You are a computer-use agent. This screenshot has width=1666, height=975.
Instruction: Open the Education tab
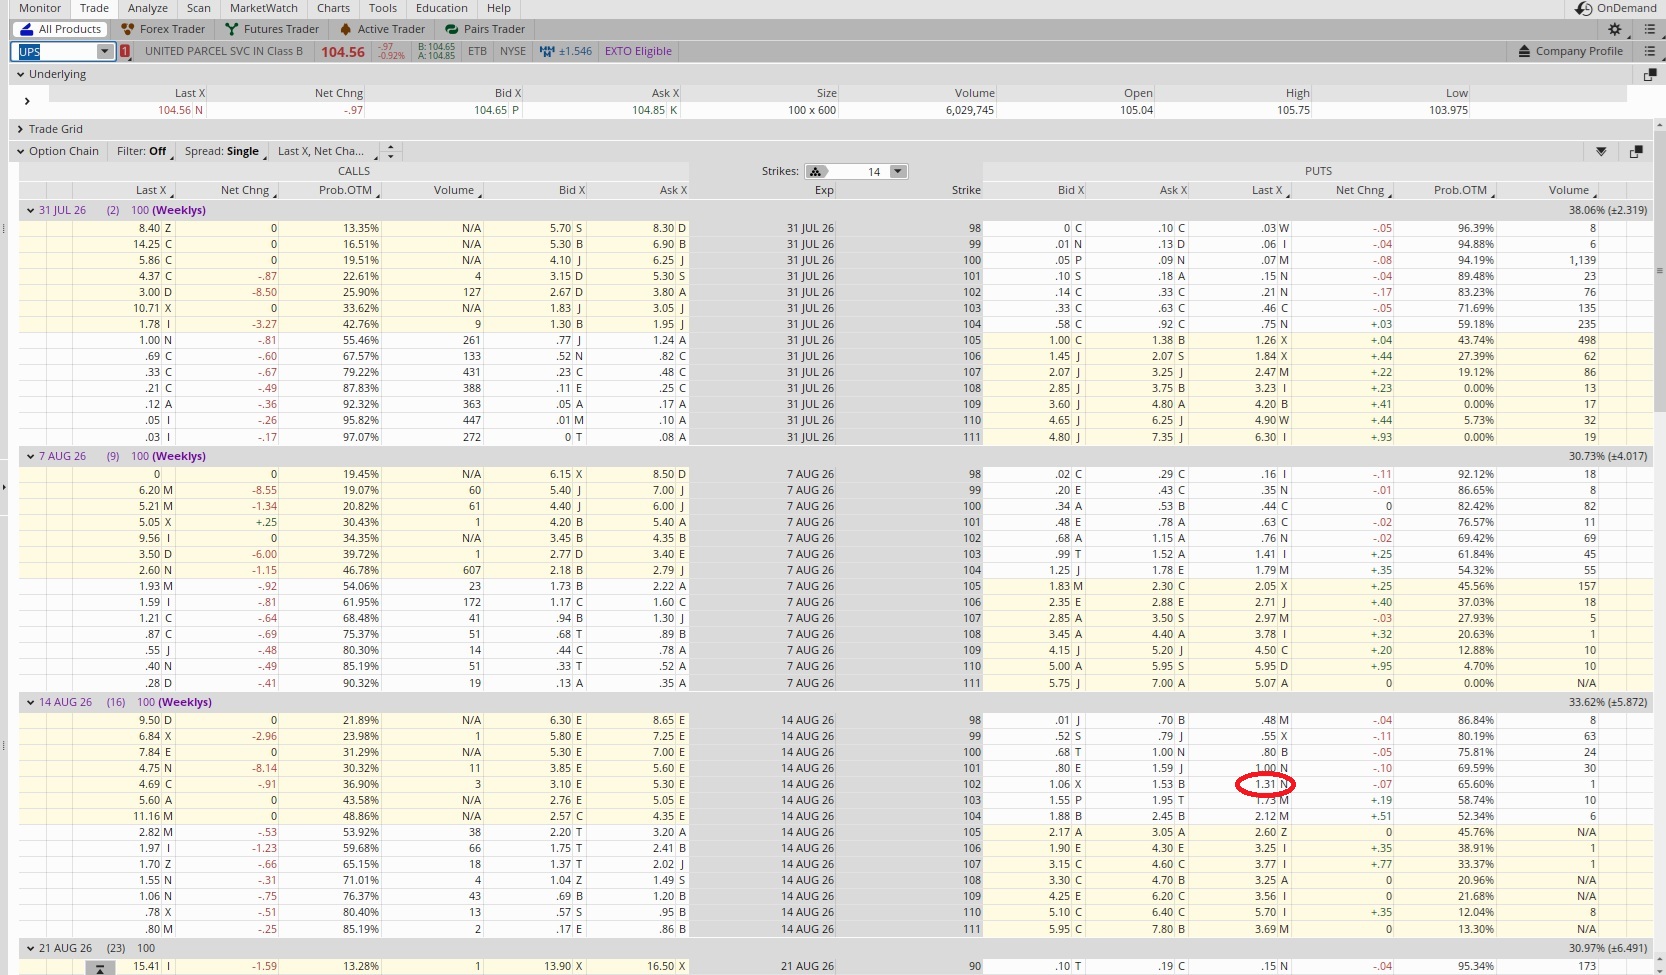pyautogui.click(x=442, y=8)
